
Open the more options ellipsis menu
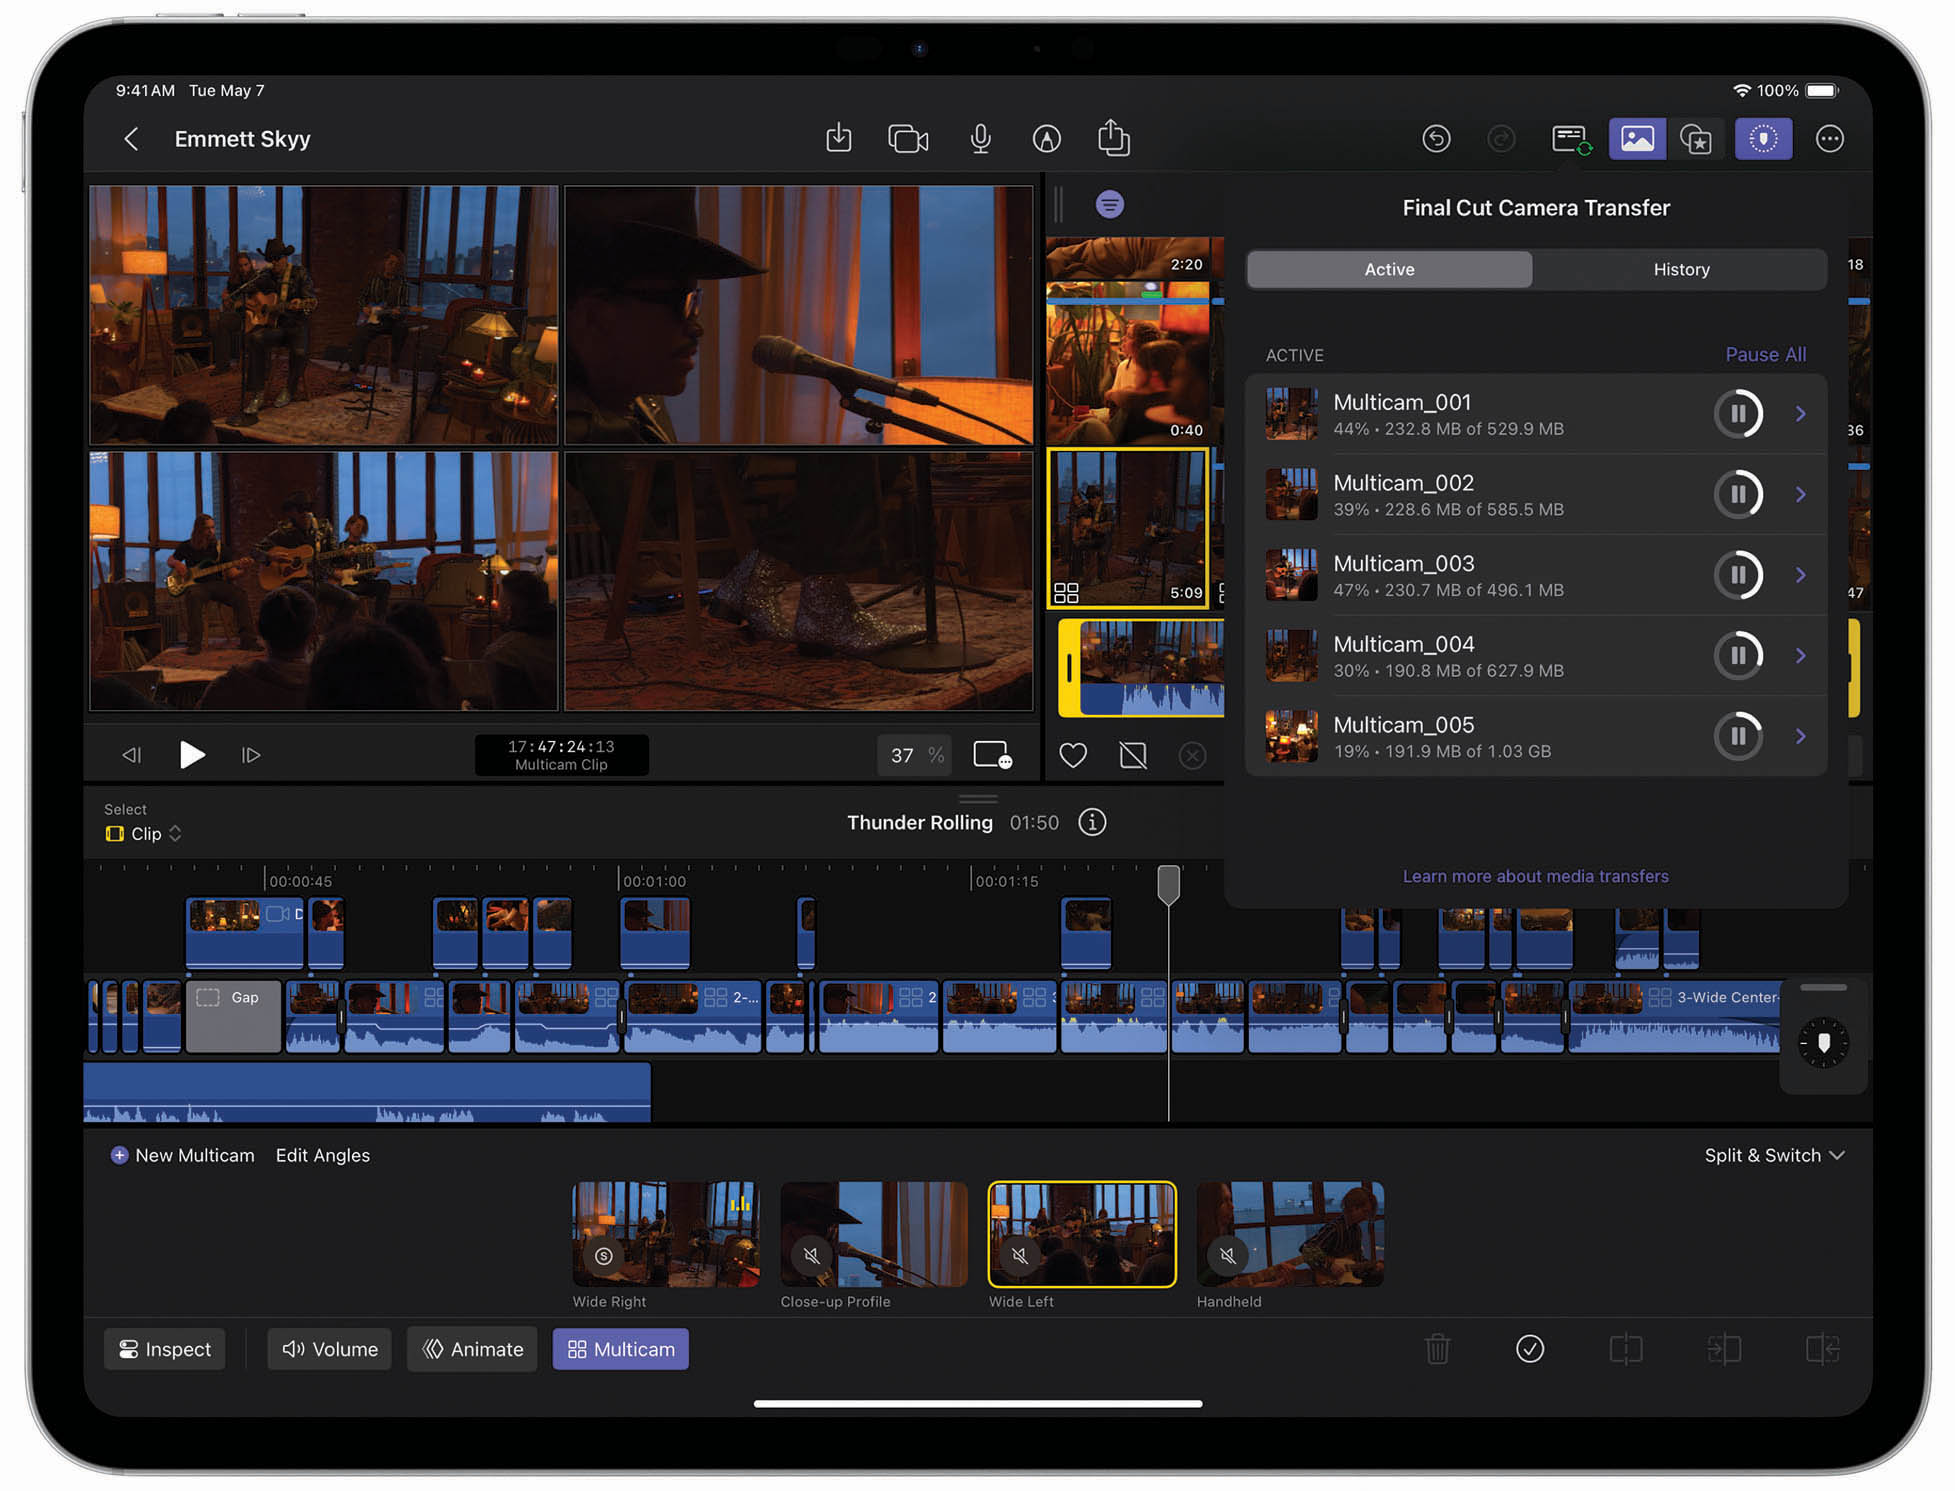coord(1829,139)
